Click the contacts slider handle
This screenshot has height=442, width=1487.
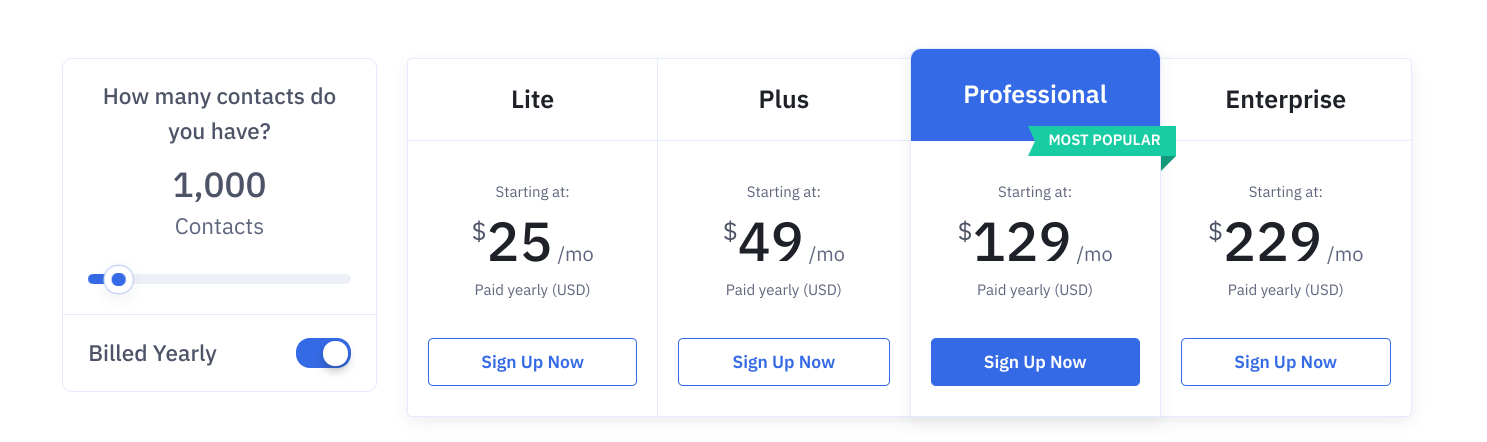[119, 279]
